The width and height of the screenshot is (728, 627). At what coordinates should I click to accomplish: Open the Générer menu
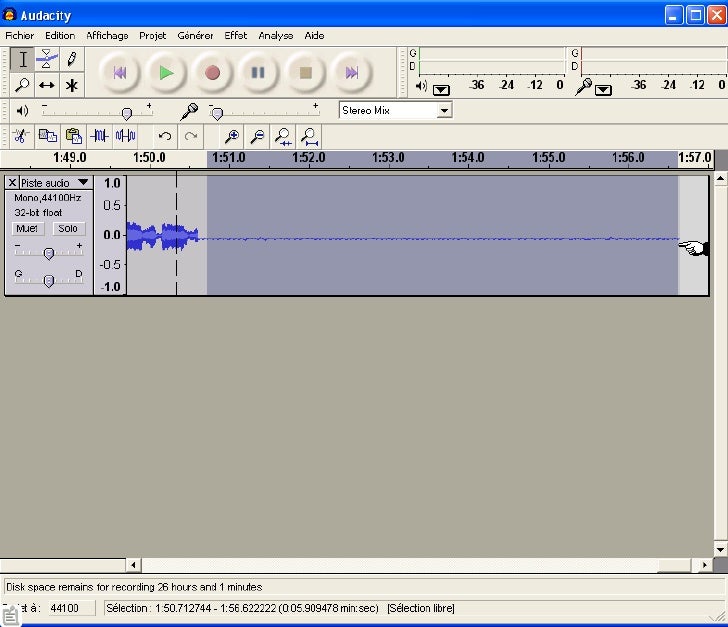point(195,35)
